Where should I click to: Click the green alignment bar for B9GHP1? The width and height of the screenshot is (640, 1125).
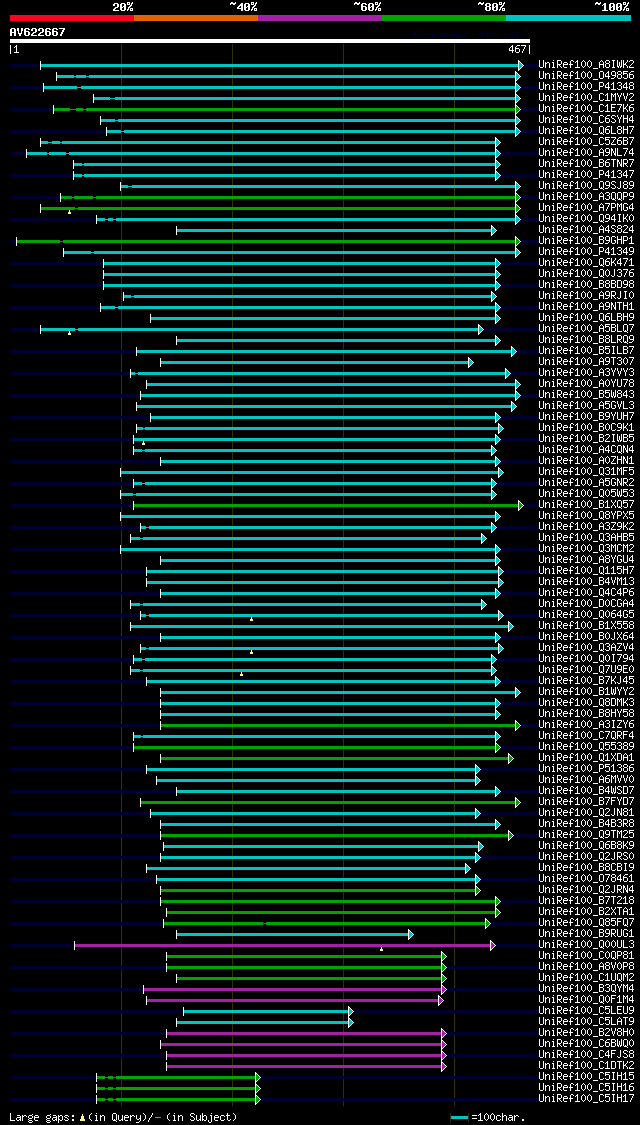point(268,241)
